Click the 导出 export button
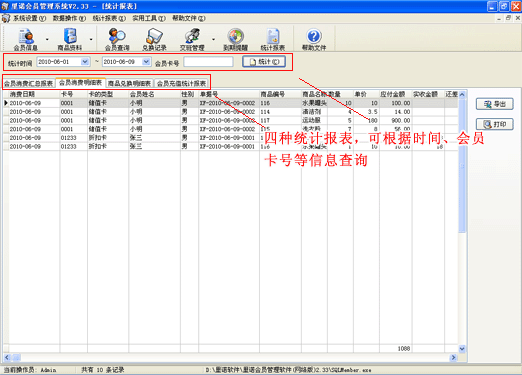This screenshot has height=375, width=522. 495,104
